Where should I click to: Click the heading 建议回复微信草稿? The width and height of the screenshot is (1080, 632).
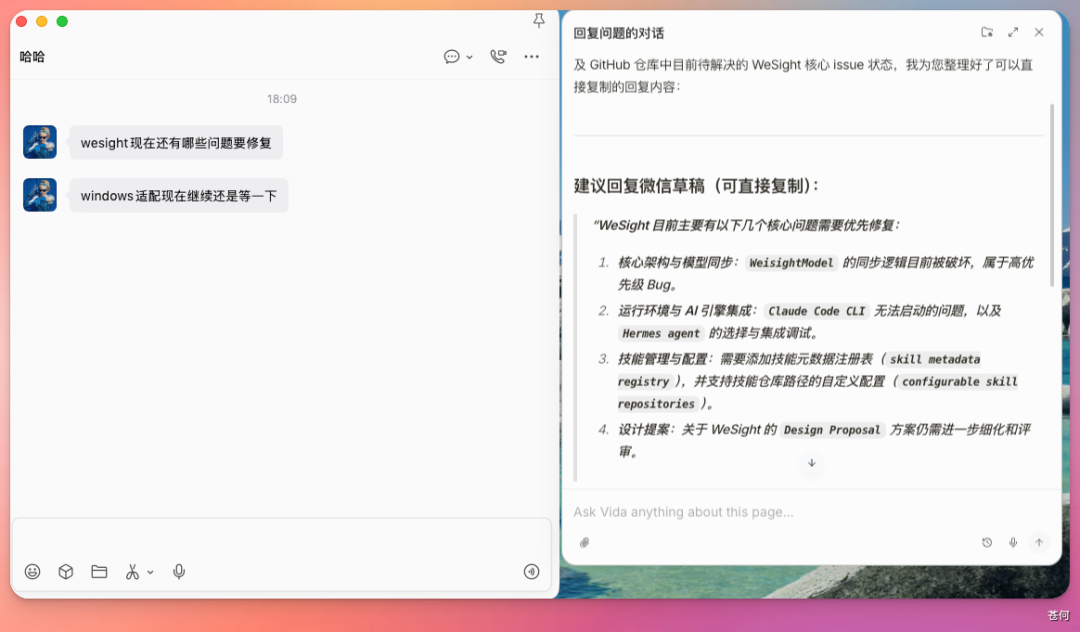pos(696,186)
